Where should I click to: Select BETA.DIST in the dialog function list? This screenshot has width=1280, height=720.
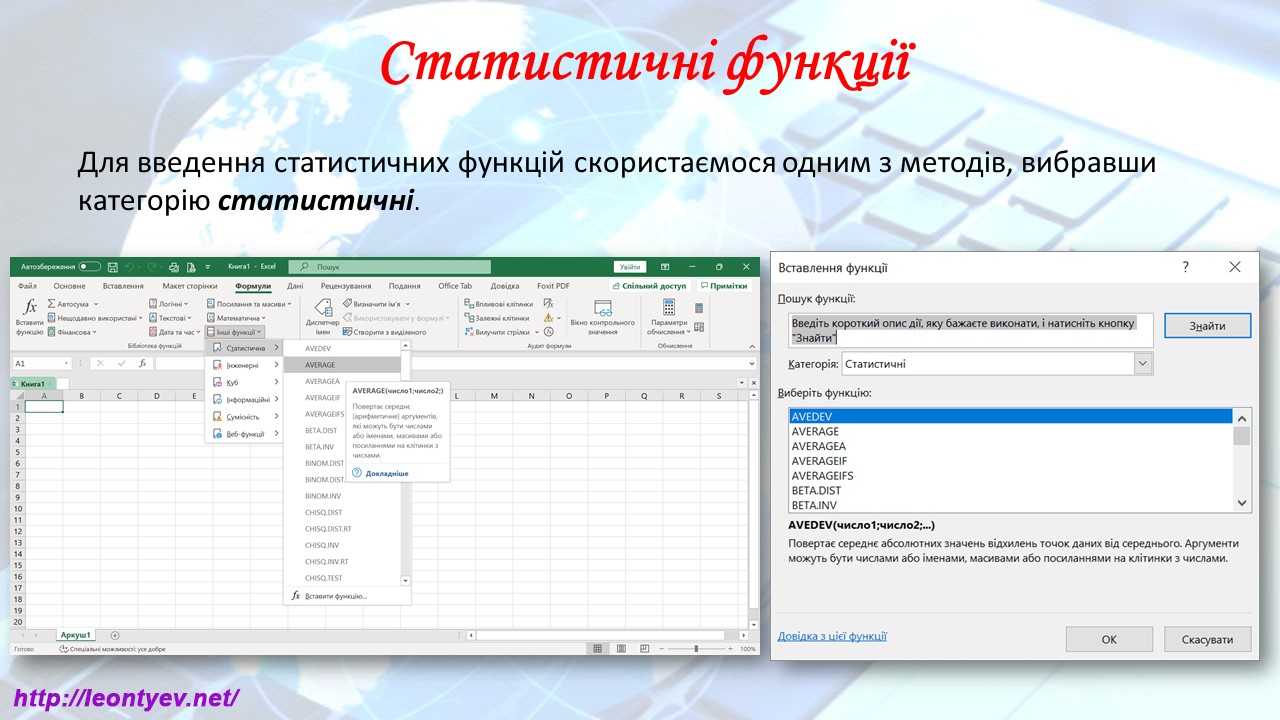click(x=1010, y=490)
